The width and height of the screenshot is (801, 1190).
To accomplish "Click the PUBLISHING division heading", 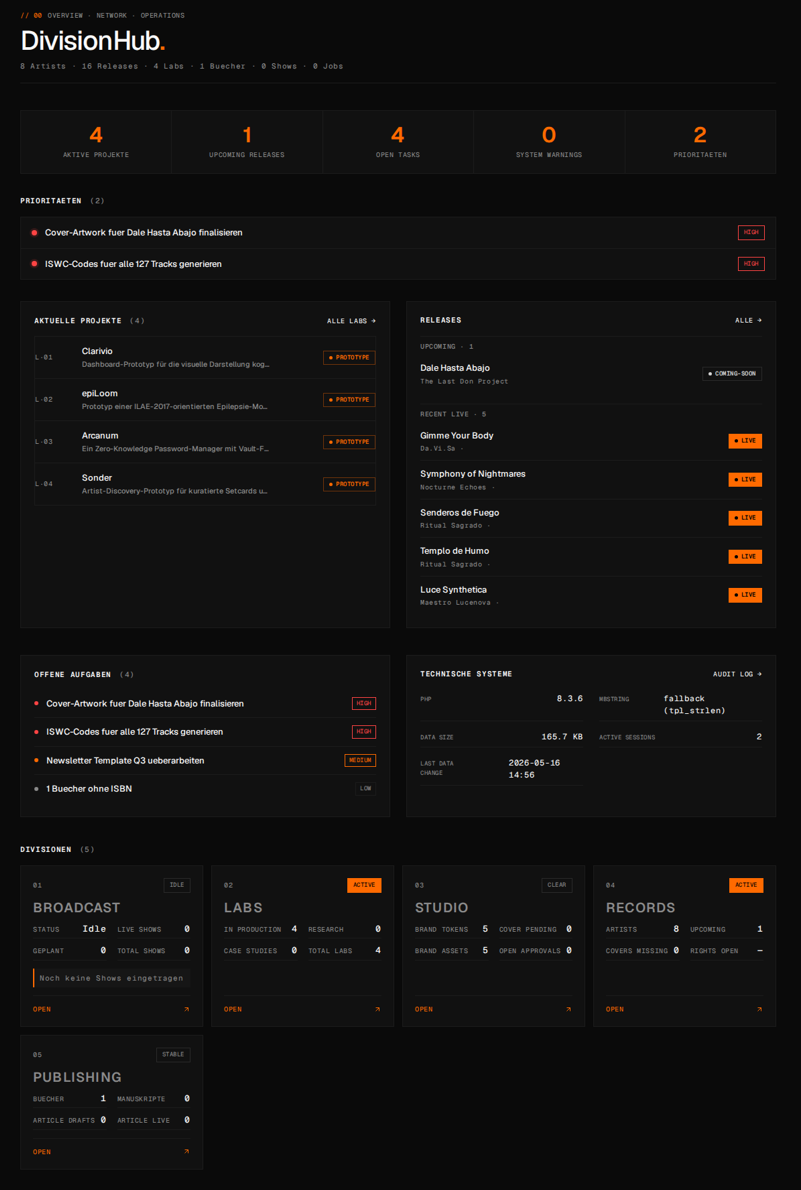I will [x=77, y=1078].
